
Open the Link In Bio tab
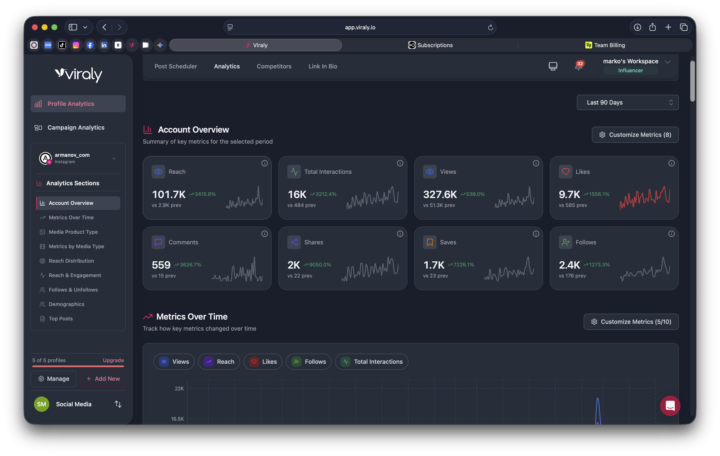323,66
